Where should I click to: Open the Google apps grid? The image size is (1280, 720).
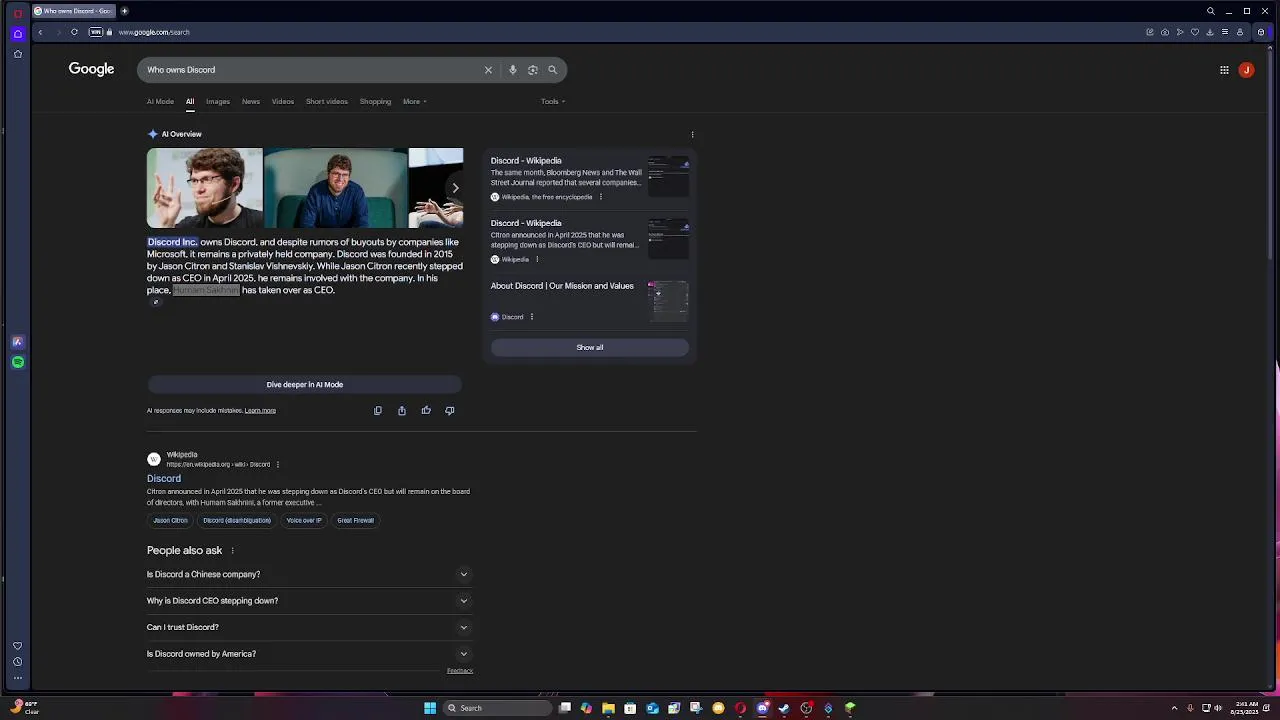(1224, 70)
